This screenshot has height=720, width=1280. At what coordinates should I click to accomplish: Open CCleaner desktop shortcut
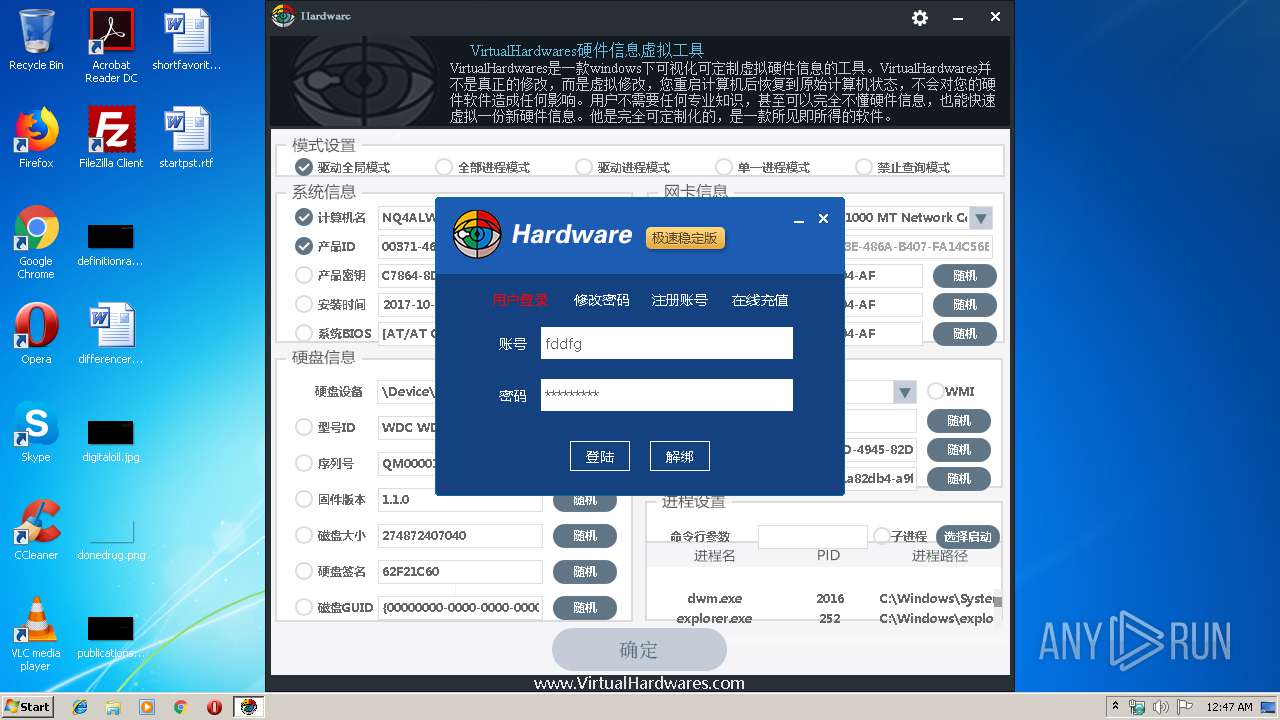(x=36, y=530)
